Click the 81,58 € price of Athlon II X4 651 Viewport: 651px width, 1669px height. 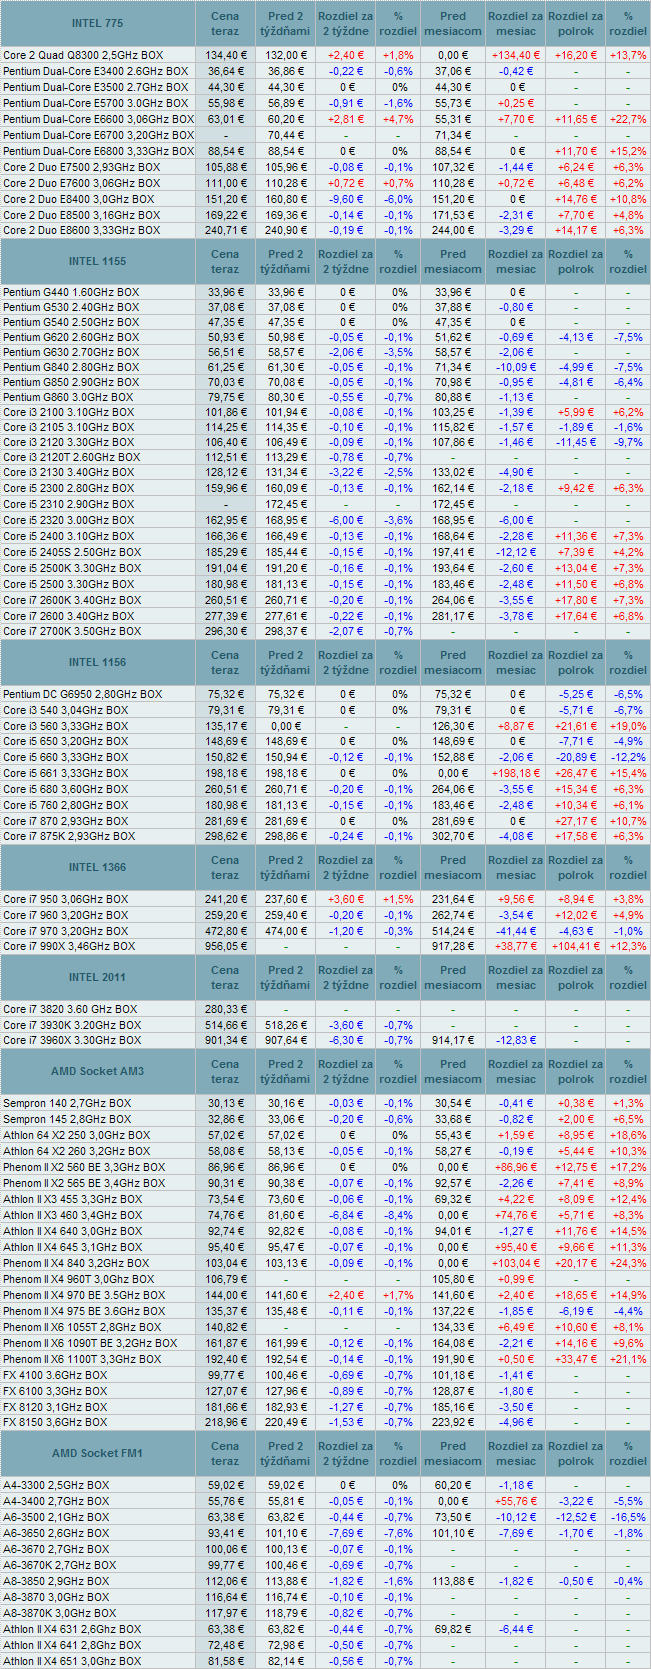coord(224,1661)
